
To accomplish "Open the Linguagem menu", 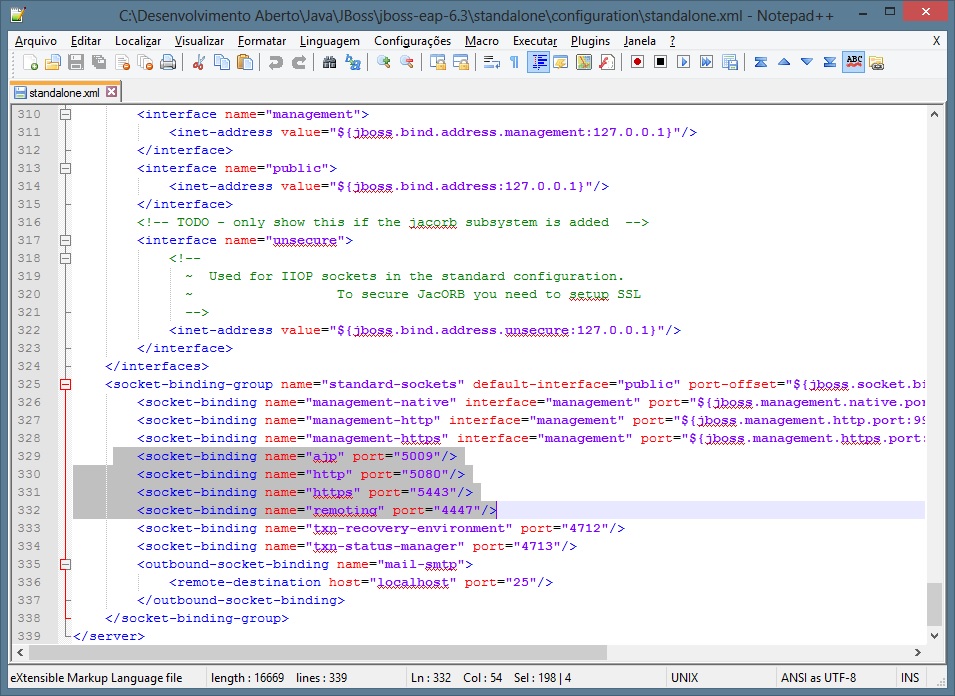I will tap(329, 41).
